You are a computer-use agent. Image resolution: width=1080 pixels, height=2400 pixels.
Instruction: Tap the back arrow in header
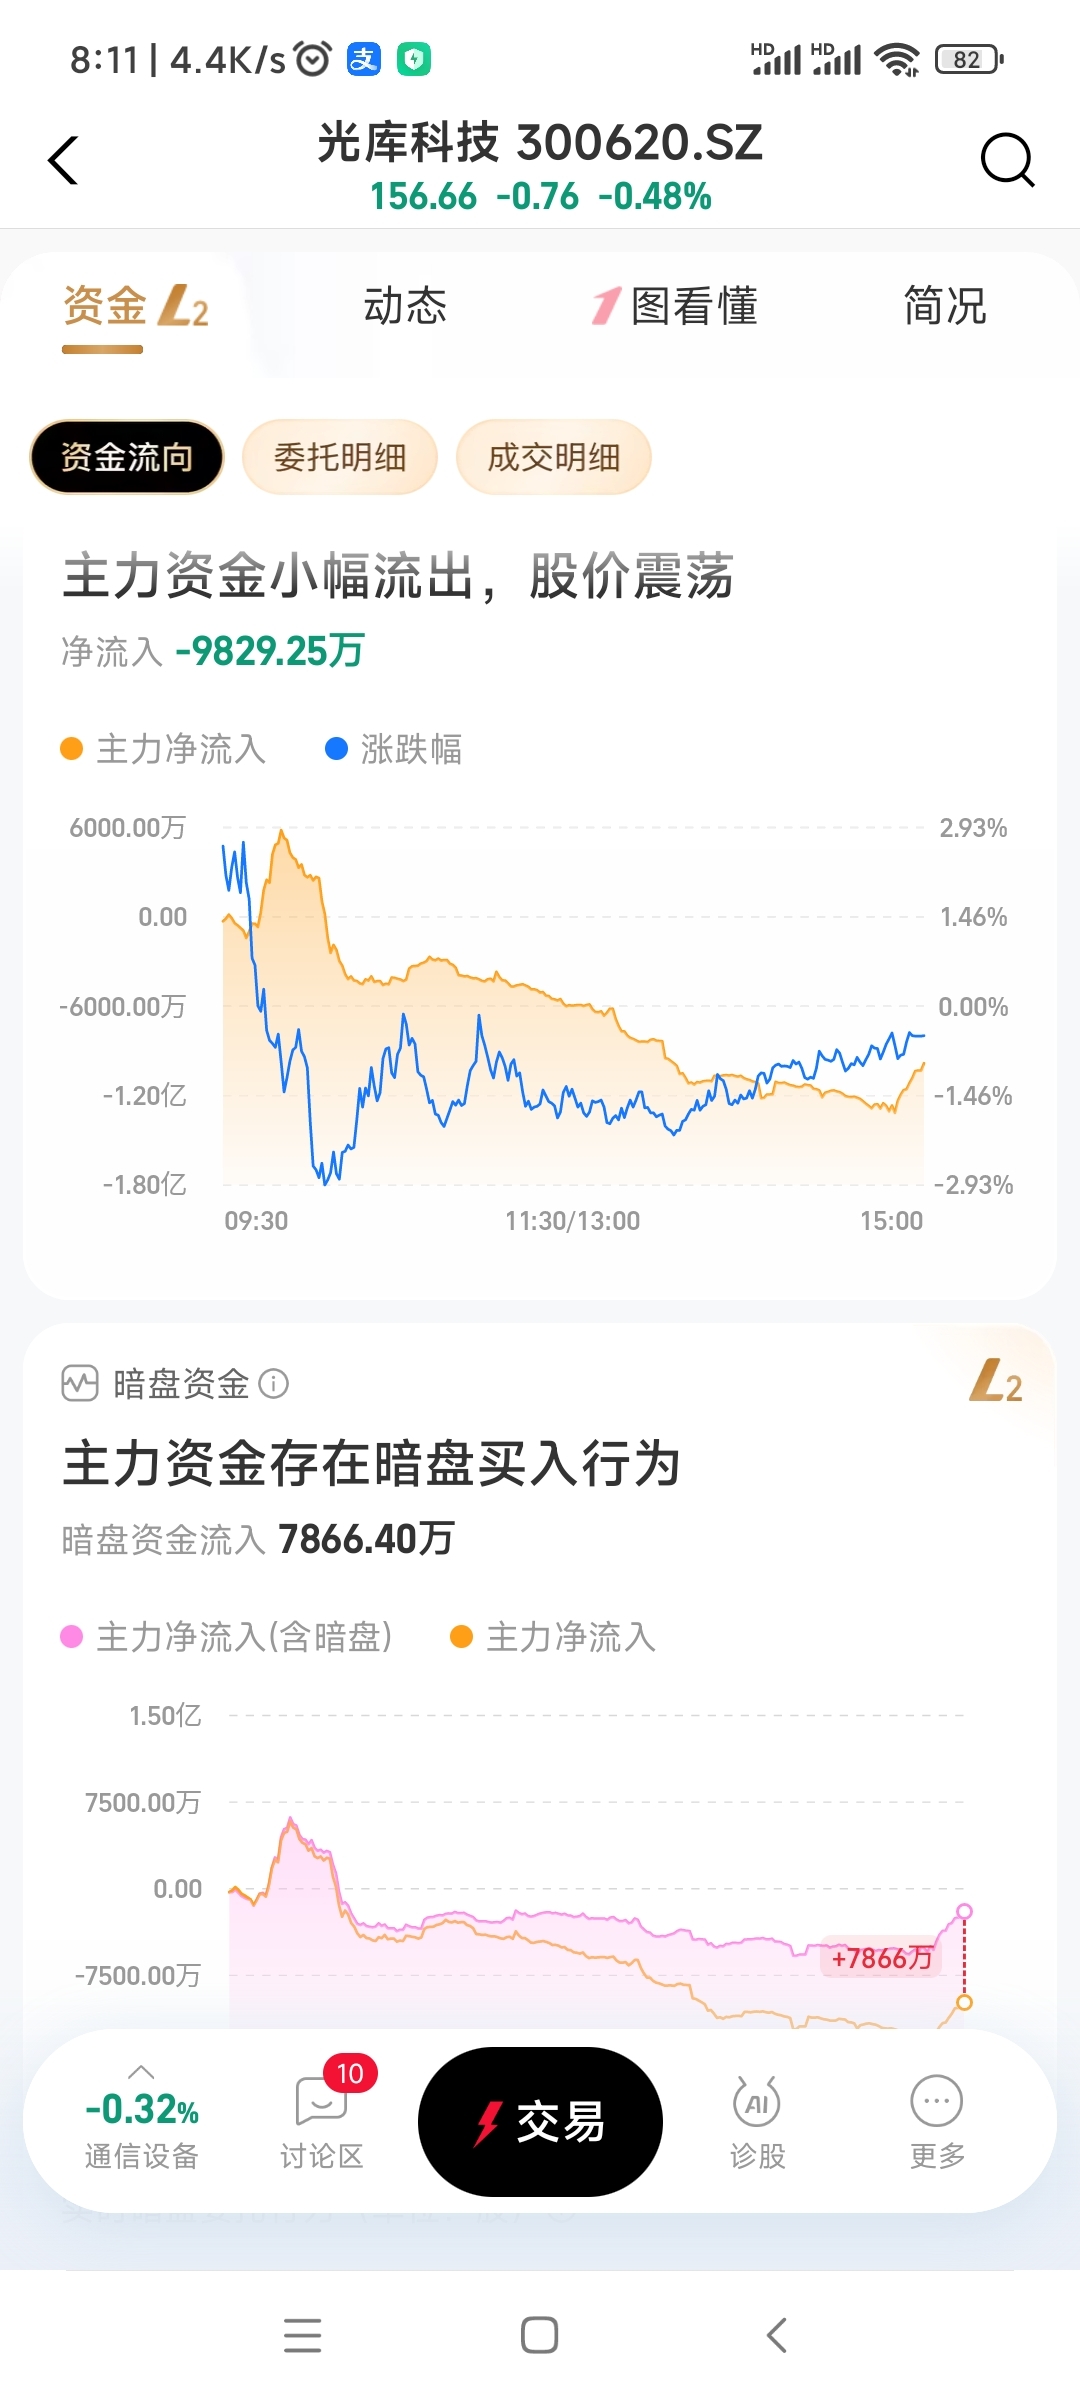tap(64, 160)
